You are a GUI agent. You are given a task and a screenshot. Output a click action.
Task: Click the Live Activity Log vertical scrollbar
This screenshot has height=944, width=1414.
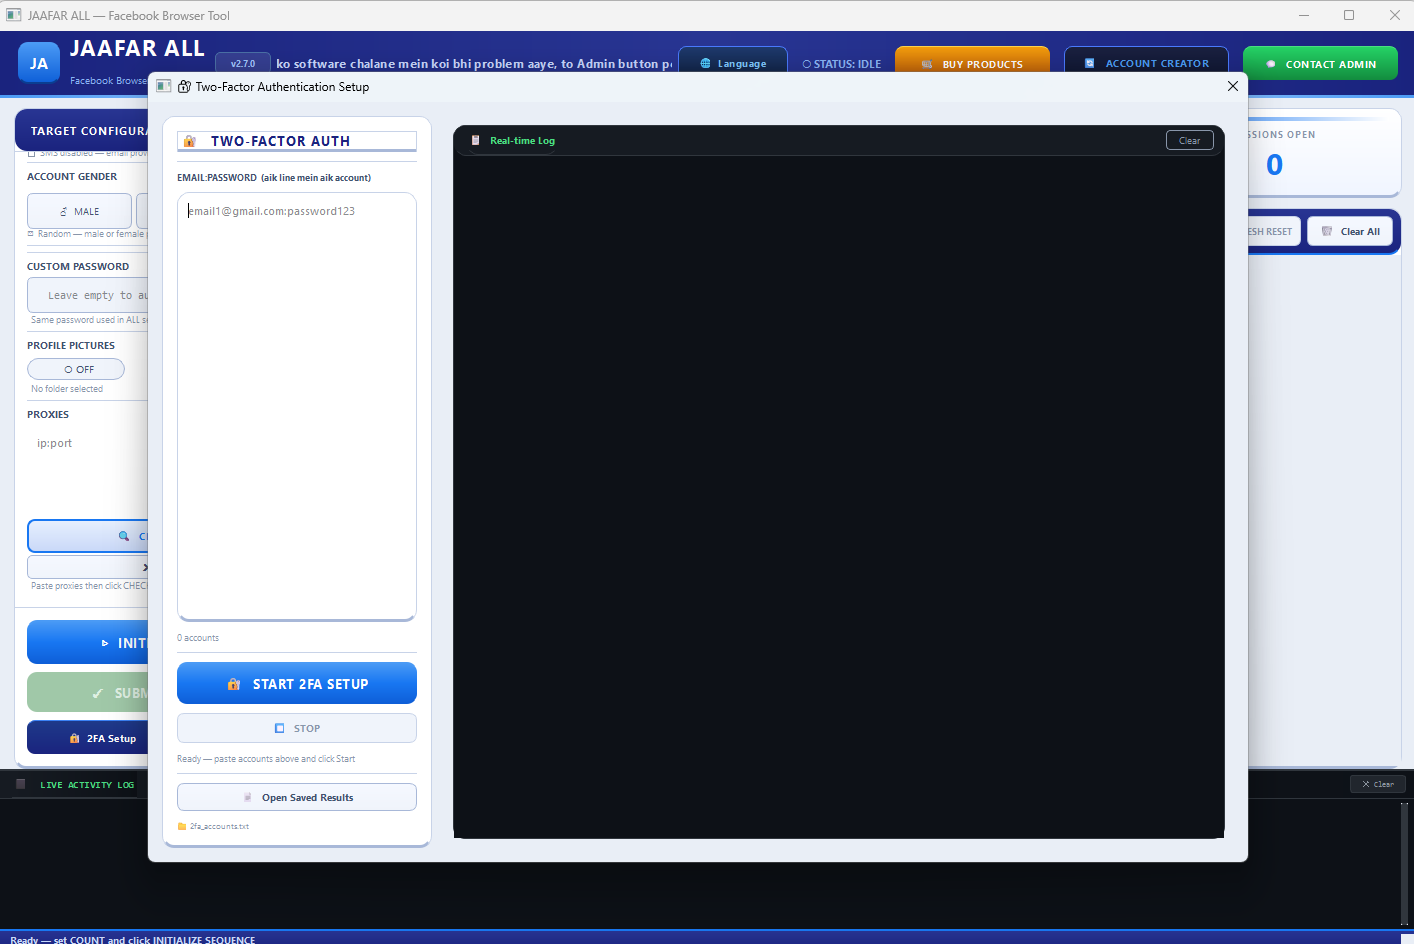[x=1404, y=862]
